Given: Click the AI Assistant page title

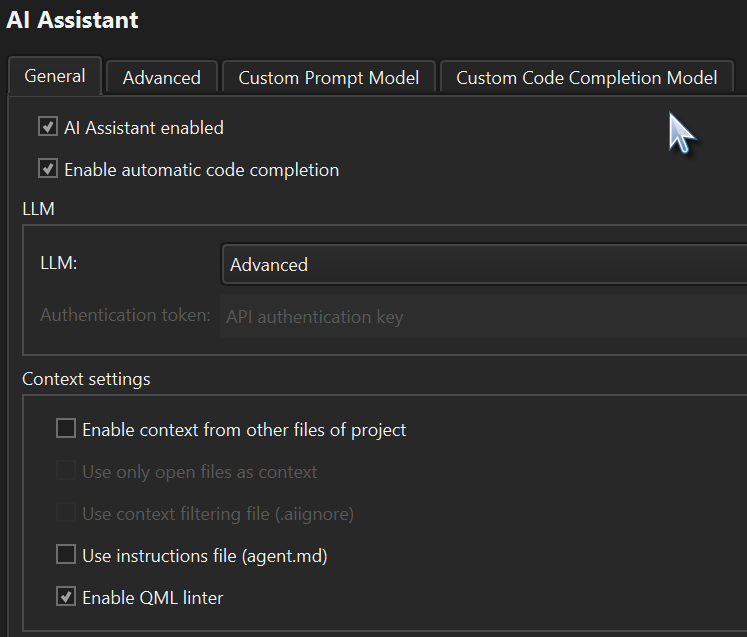Looking at the screenshot, I should pyautogui.click(x=72, y=20).
